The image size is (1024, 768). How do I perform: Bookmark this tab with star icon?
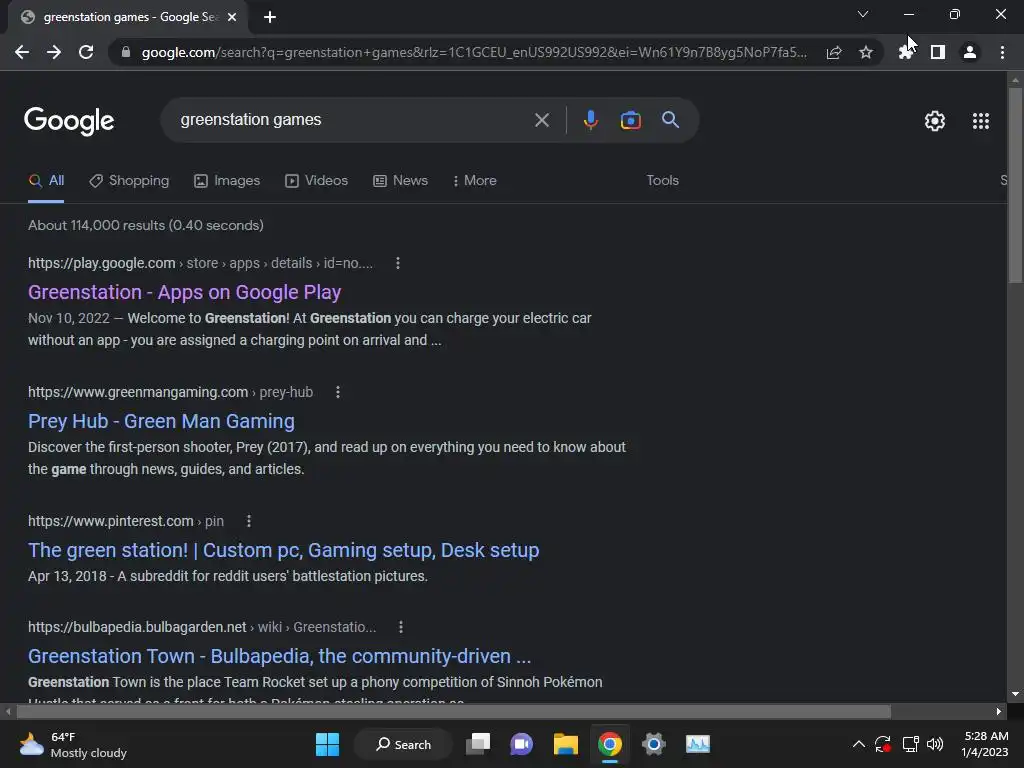point(866,52)
